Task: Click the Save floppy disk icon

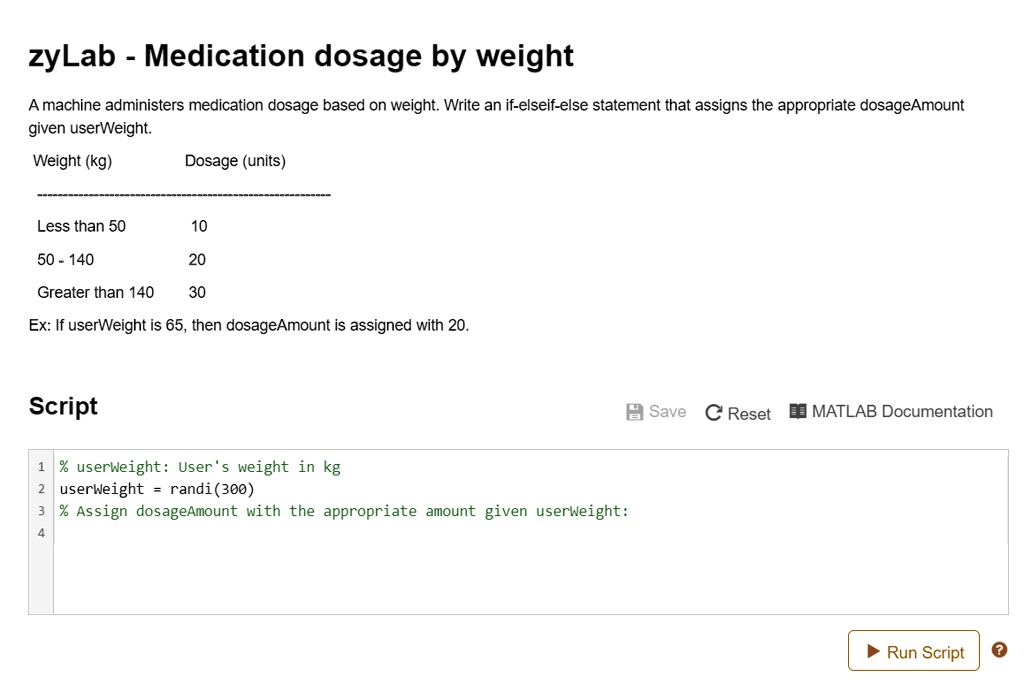Action: tap(634, 412)
